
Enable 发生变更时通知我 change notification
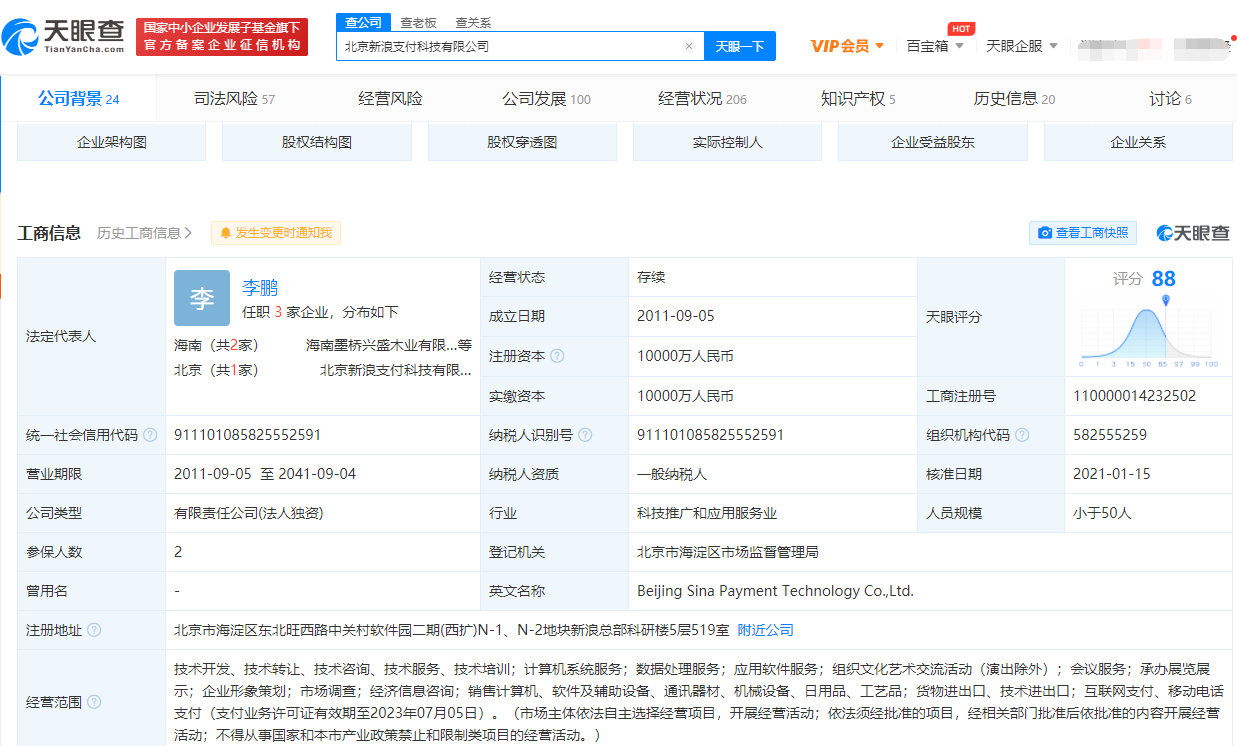tap(276, 233)
